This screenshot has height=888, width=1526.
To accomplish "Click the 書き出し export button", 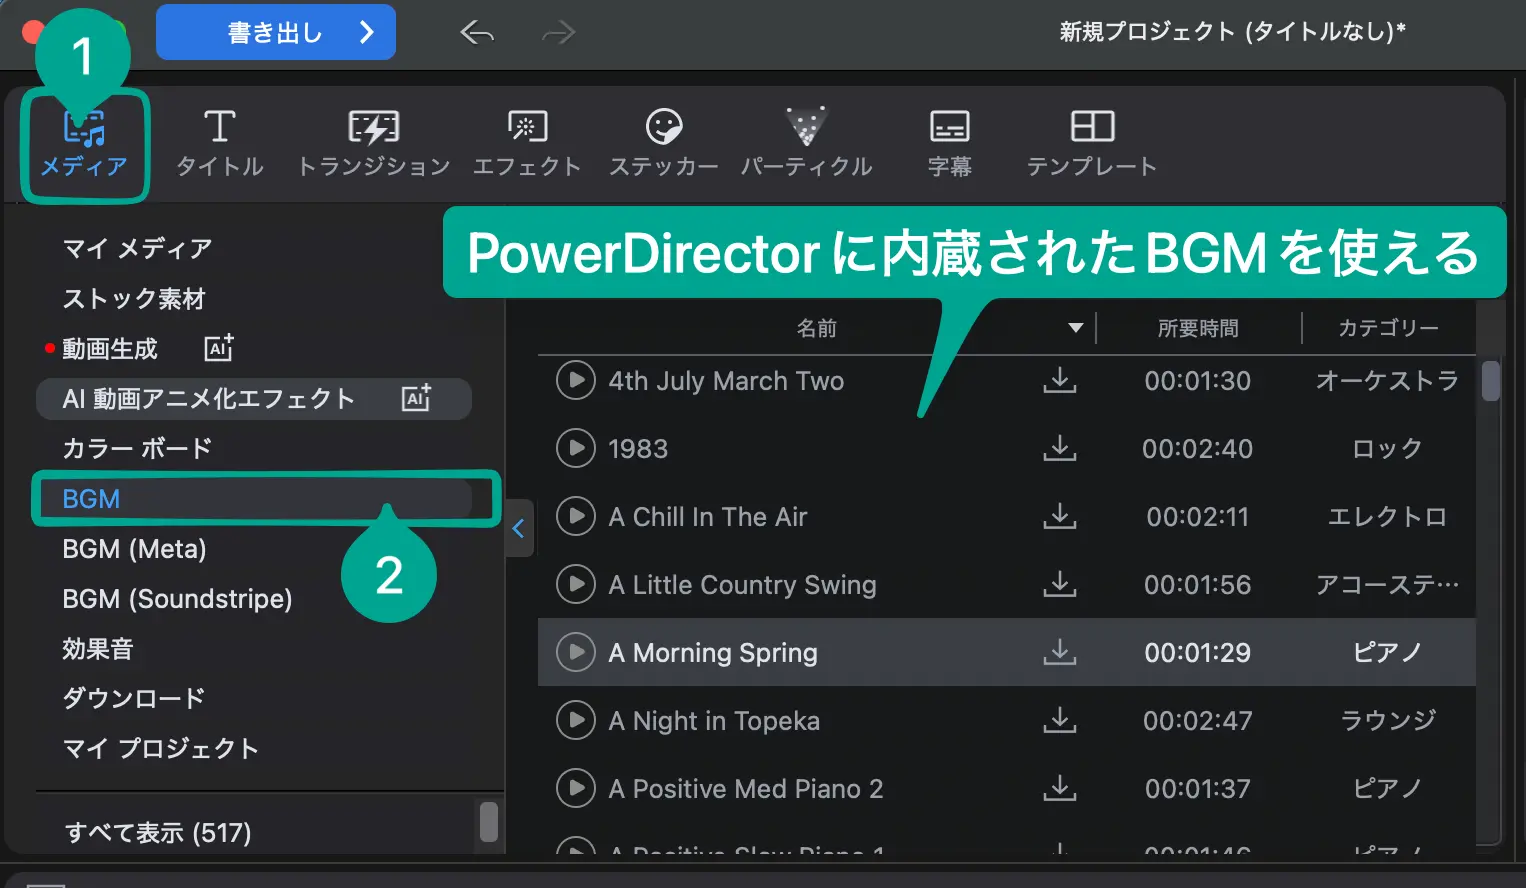I will click(x=276, y=32).
